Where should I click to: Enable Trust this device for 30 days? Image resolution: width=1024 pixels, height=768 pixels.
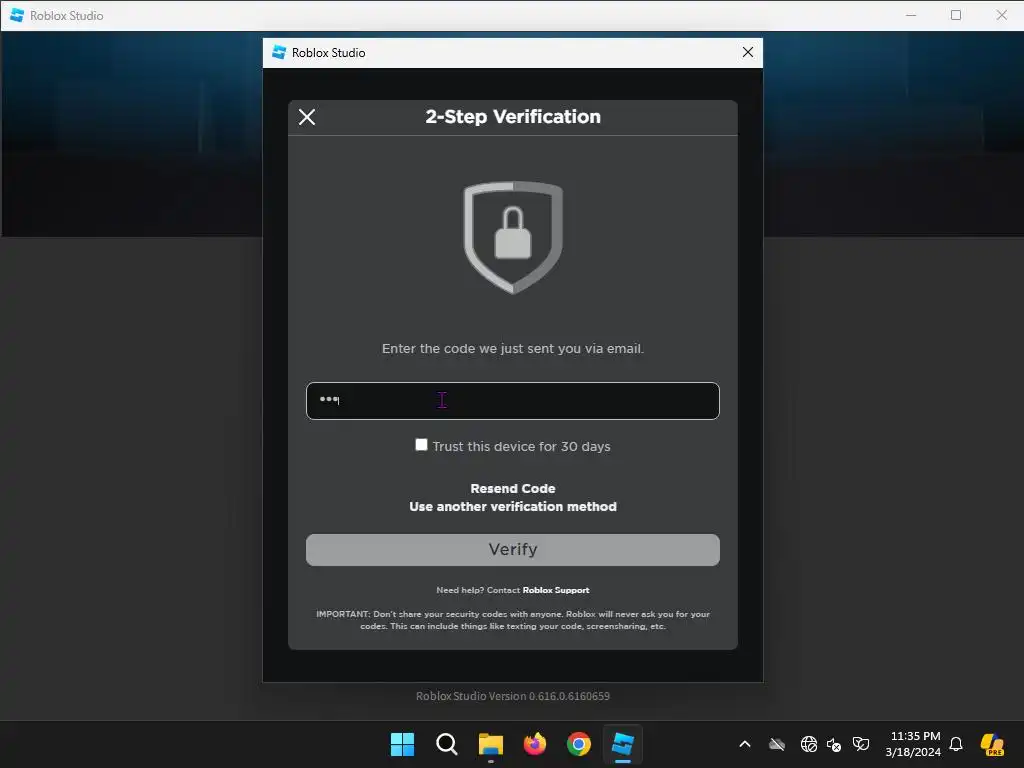pyautogui.click(x=421, y=445)
